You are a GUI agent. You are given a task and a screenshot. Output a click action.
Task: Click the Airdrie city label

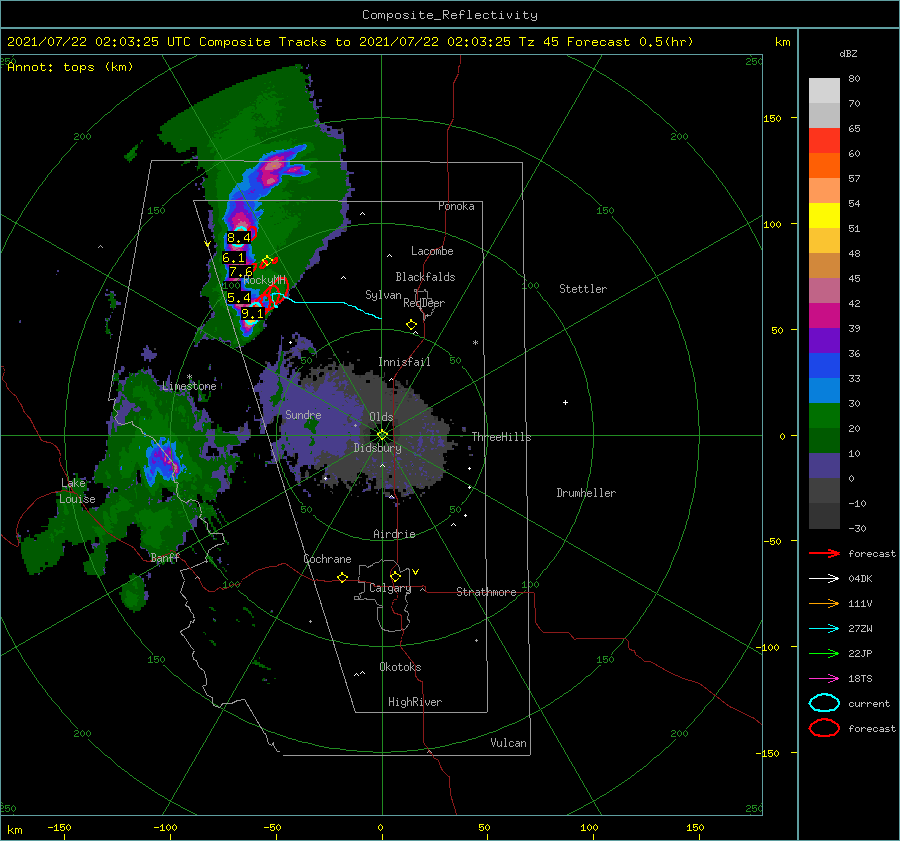pos(394,534)
